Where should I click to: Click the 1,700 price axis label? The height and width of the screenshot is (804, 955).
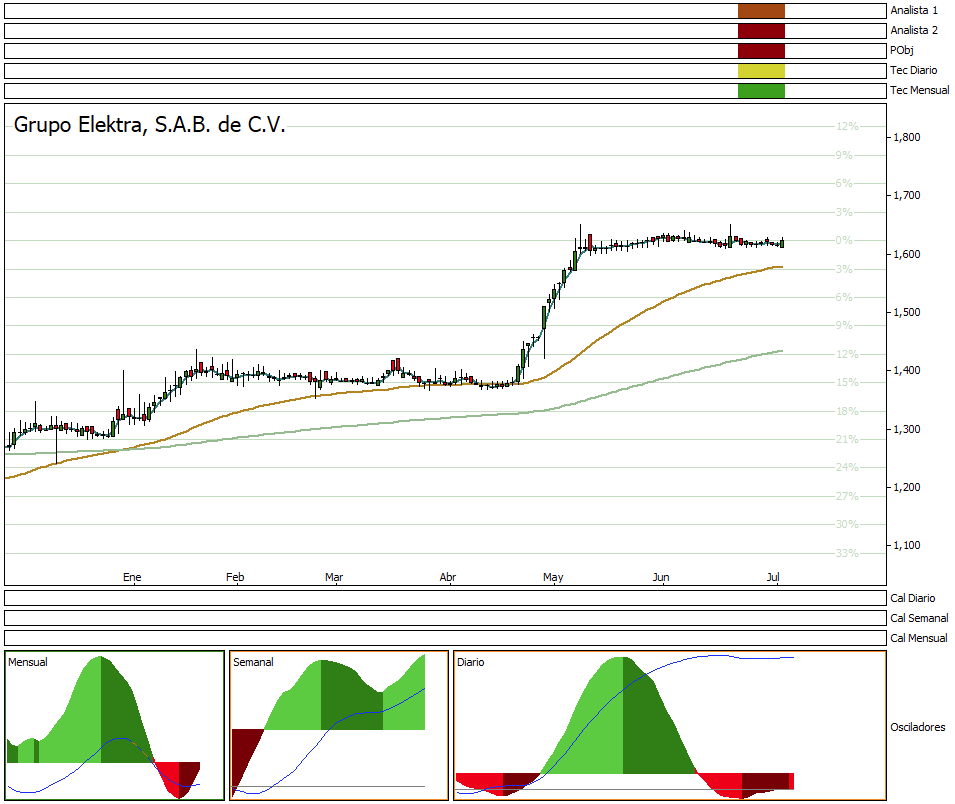point(907,196)
